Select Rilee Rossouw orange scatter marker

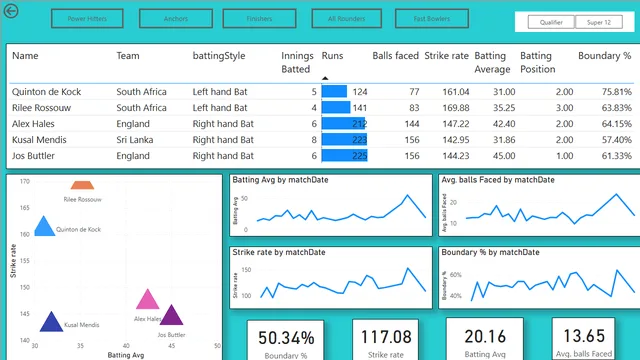[x=82, y=185]
